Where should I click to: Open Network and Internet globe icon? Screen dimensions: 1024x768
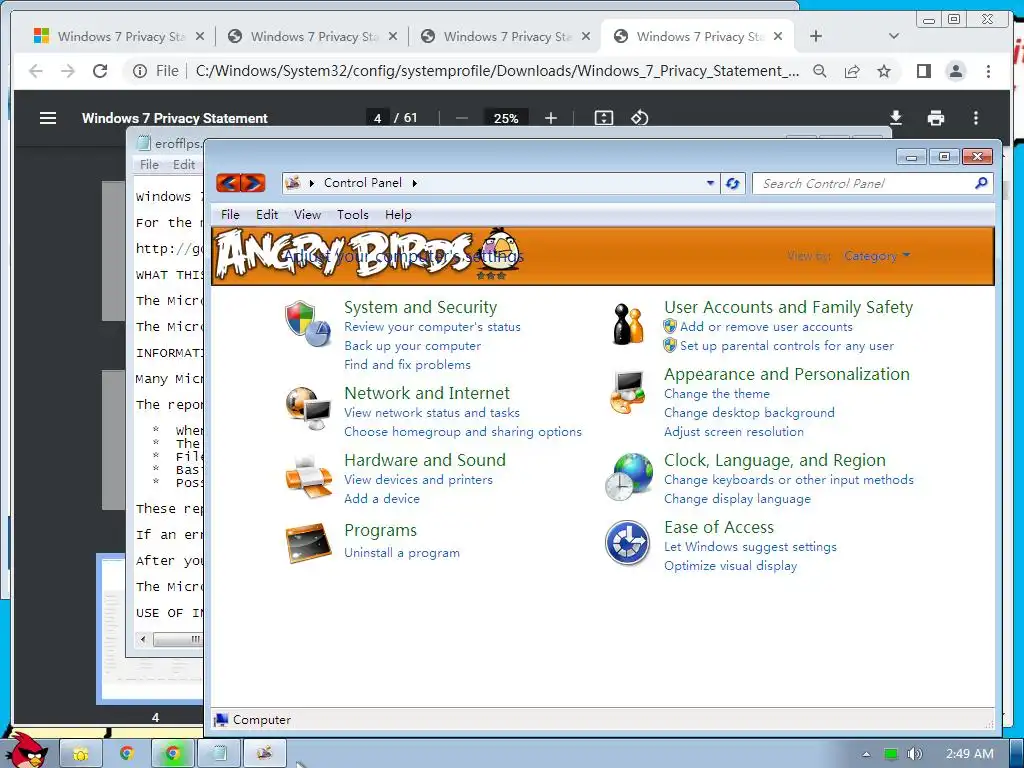pyautogui.click(x=308, y=409)
